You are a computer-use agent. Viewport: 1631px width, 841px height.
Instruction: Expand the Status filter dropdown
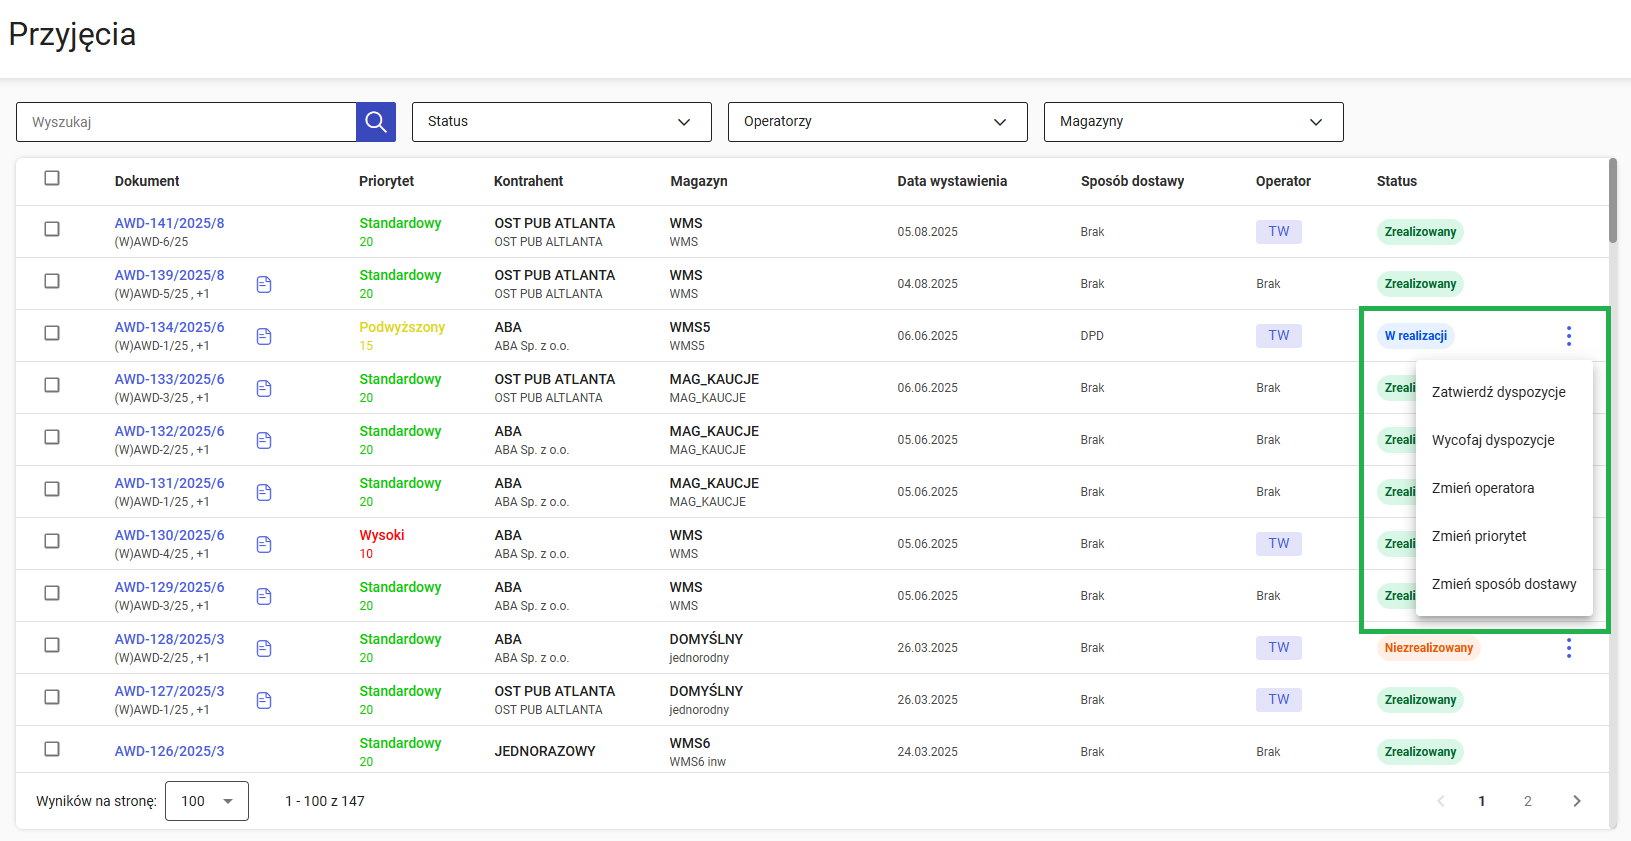tap(561, 122)
